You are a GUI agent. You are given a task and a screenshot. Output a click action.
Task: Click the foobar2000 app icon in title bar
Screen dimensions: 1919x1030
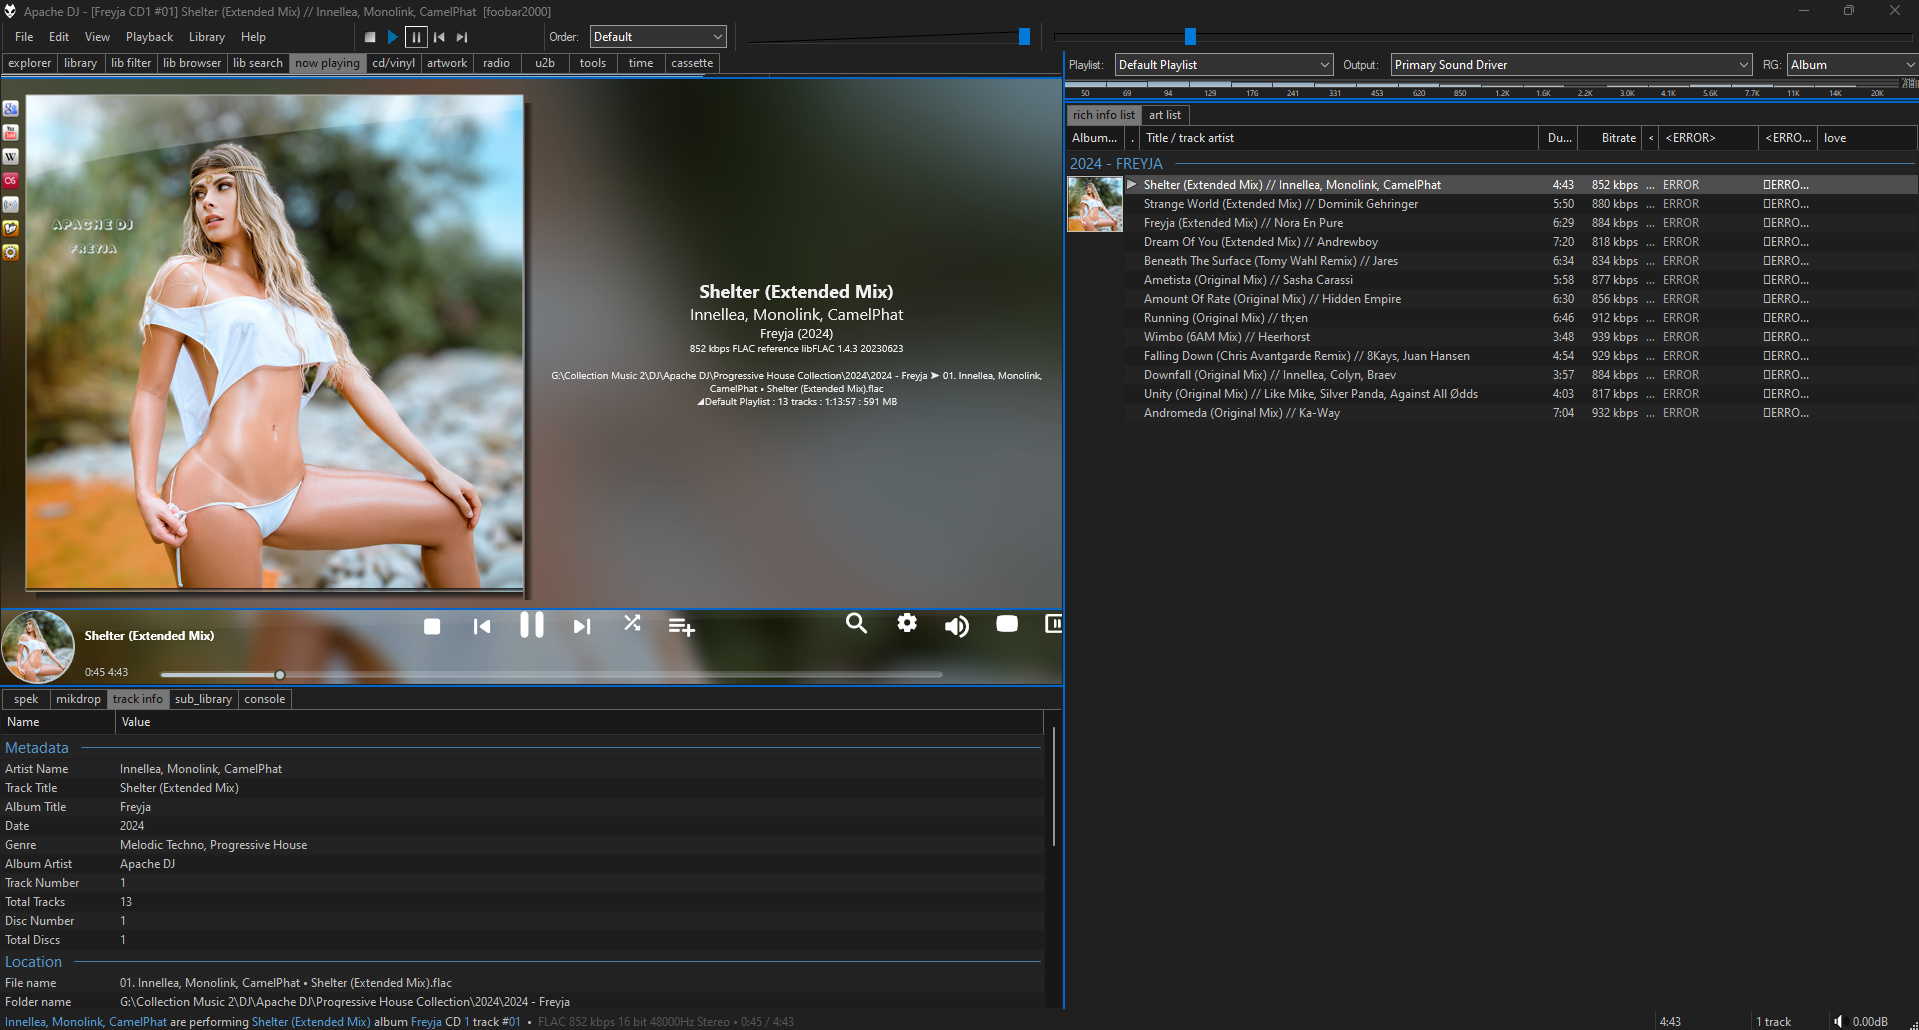tap(10, 11)
